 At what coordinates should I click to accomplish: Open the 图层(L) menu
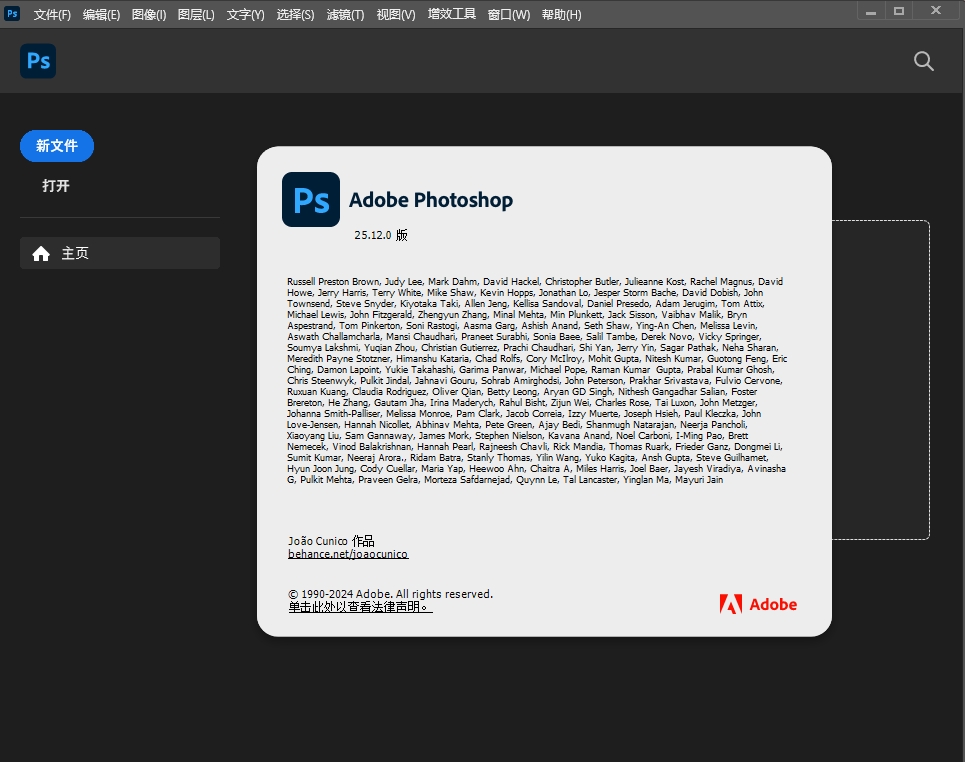[196, 14]
